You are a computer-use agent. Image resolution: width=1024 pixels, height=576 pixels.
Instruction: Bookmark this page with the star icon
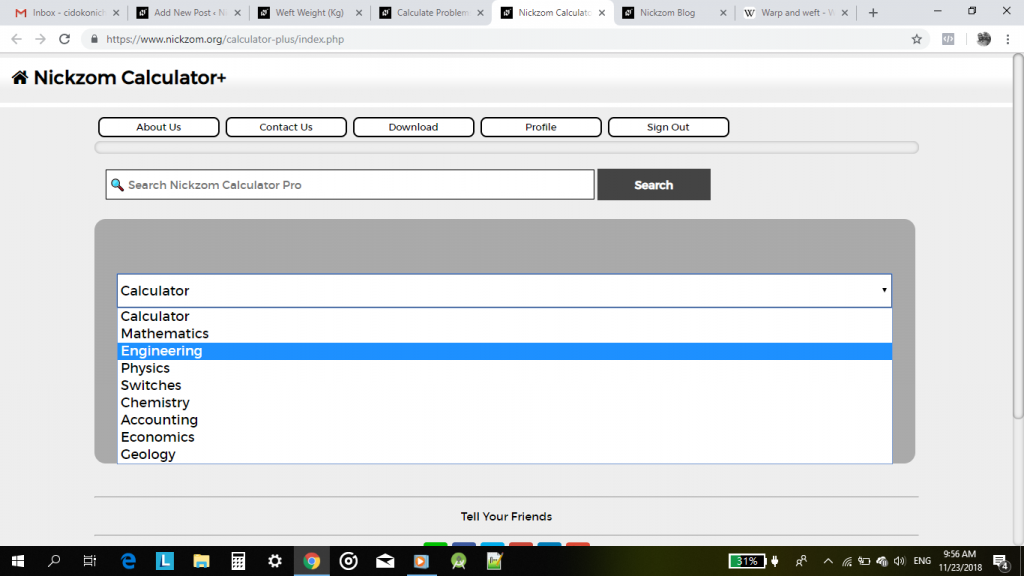click(x=916, y=39)
